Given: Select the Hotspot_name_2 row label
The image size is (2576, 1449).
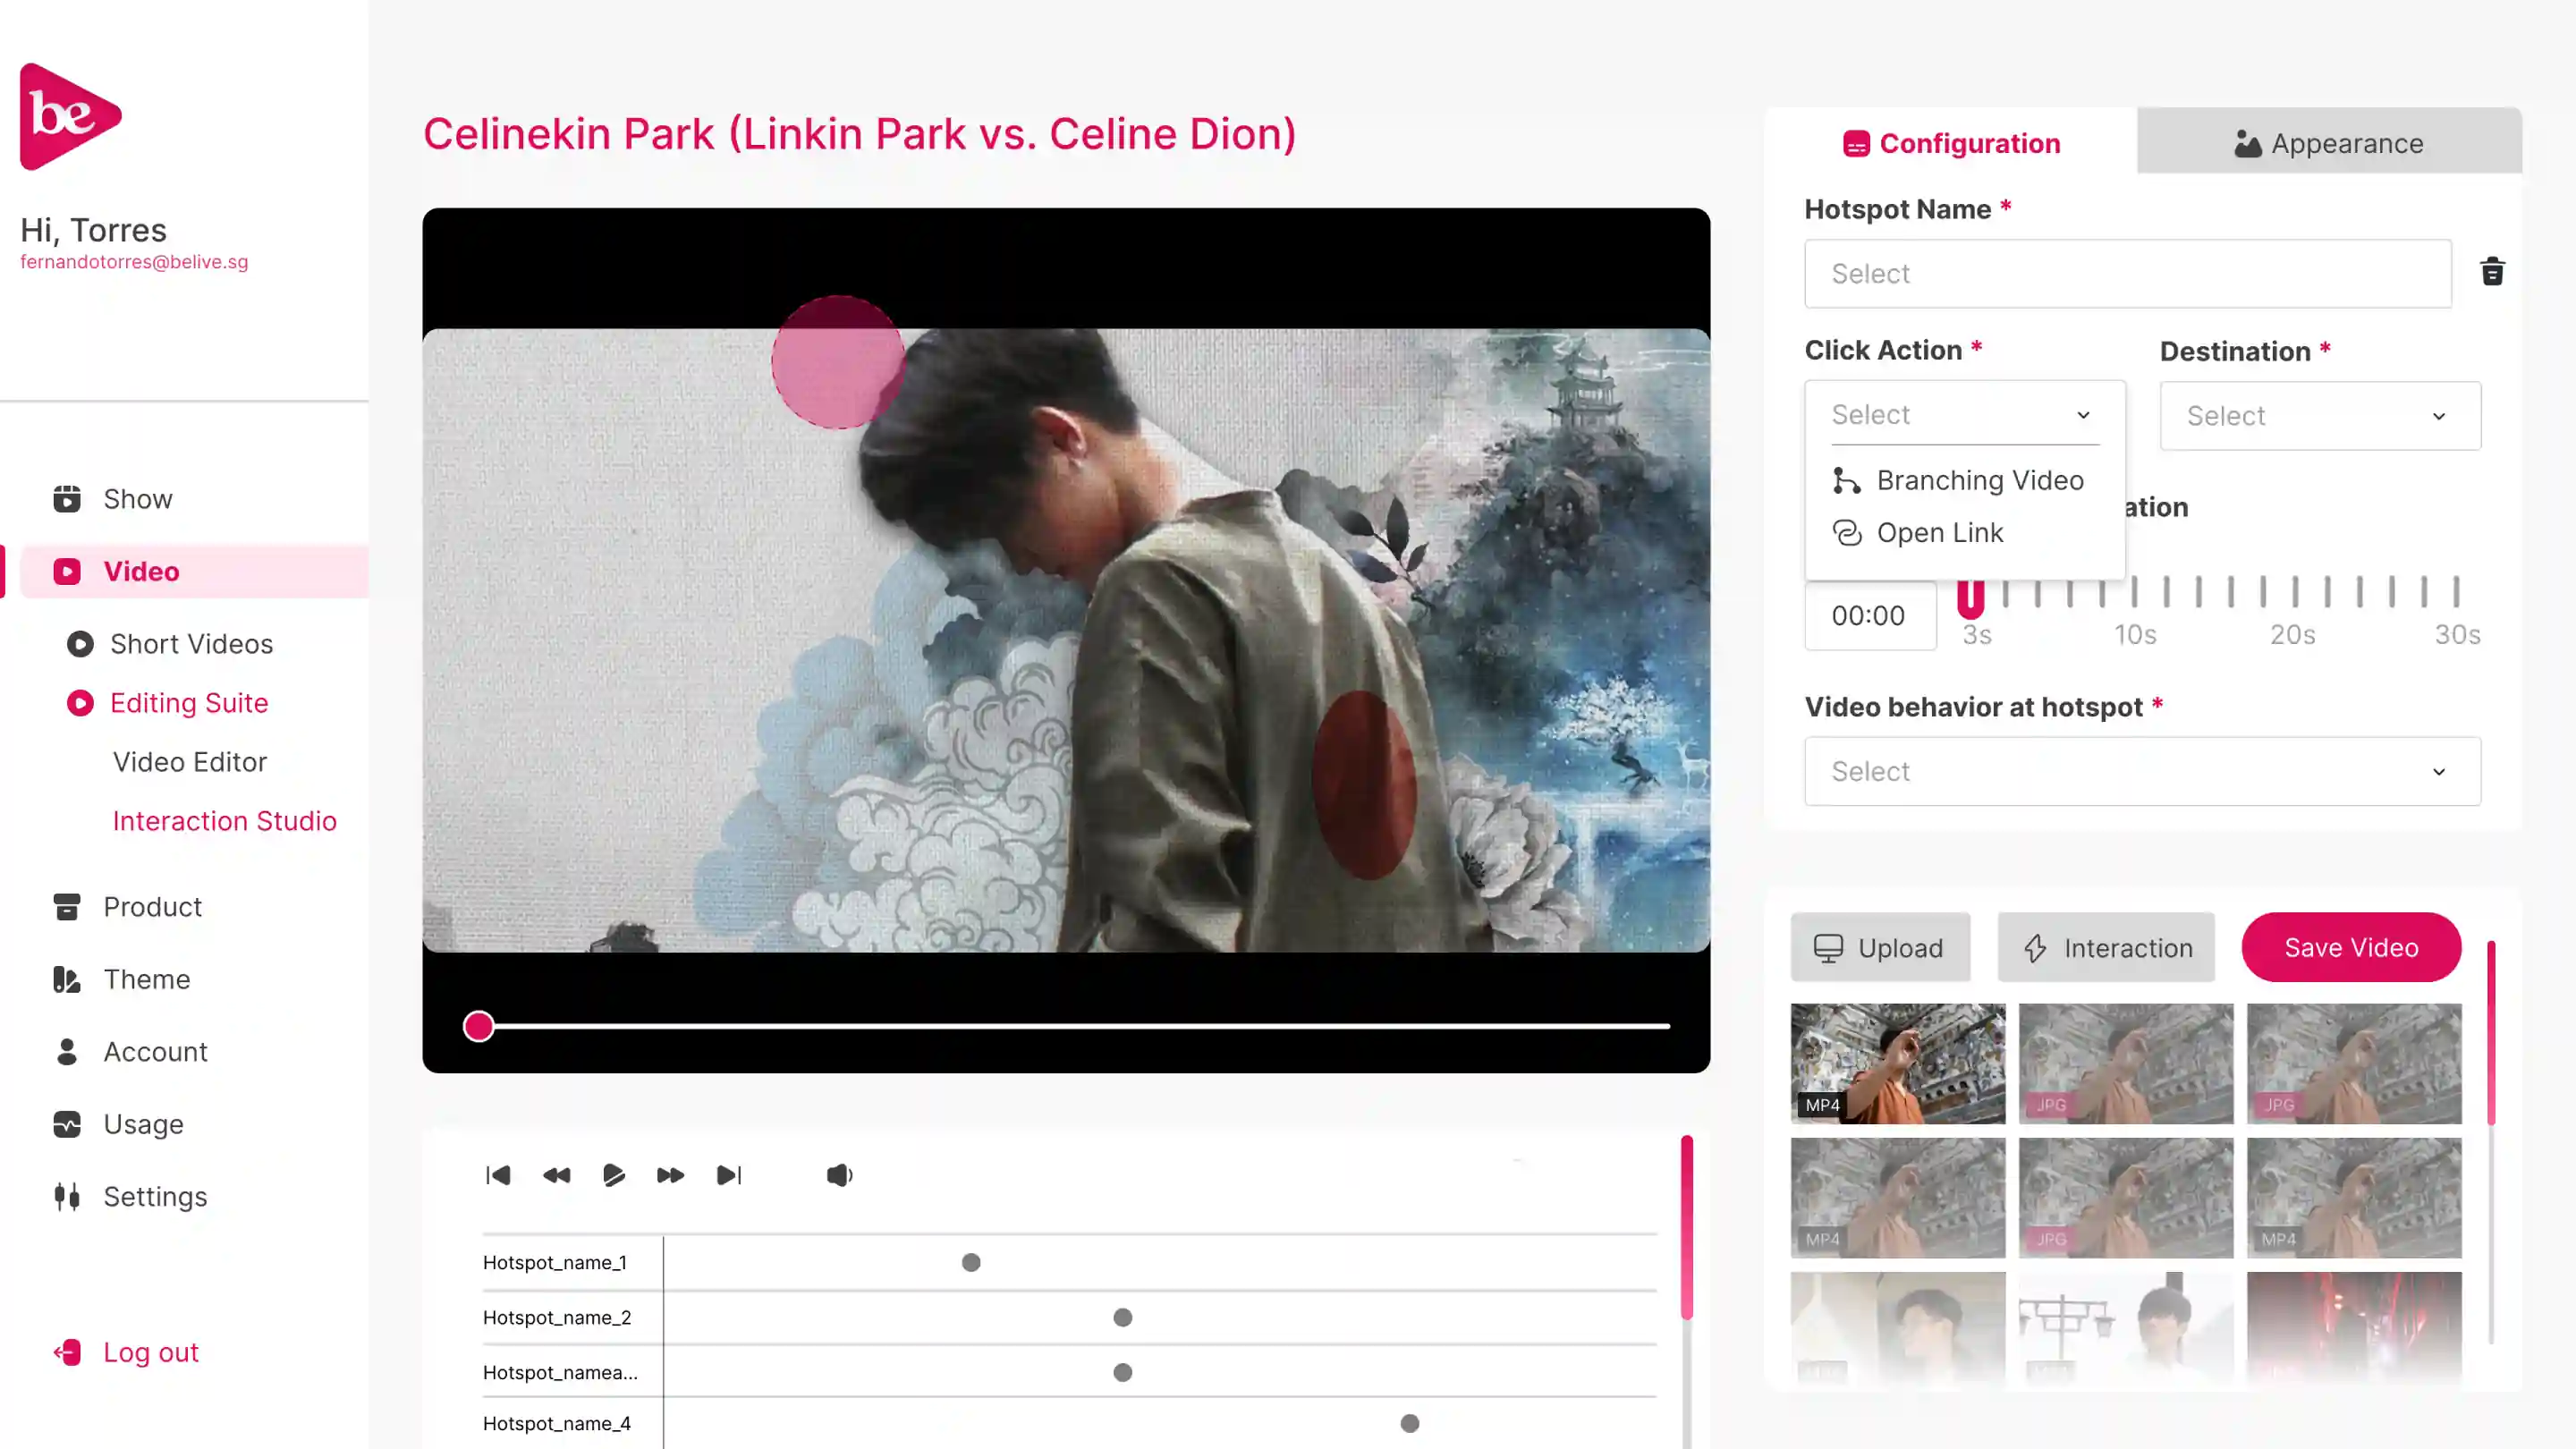Looking at the screenshot, I should [x=557, y=1317].
